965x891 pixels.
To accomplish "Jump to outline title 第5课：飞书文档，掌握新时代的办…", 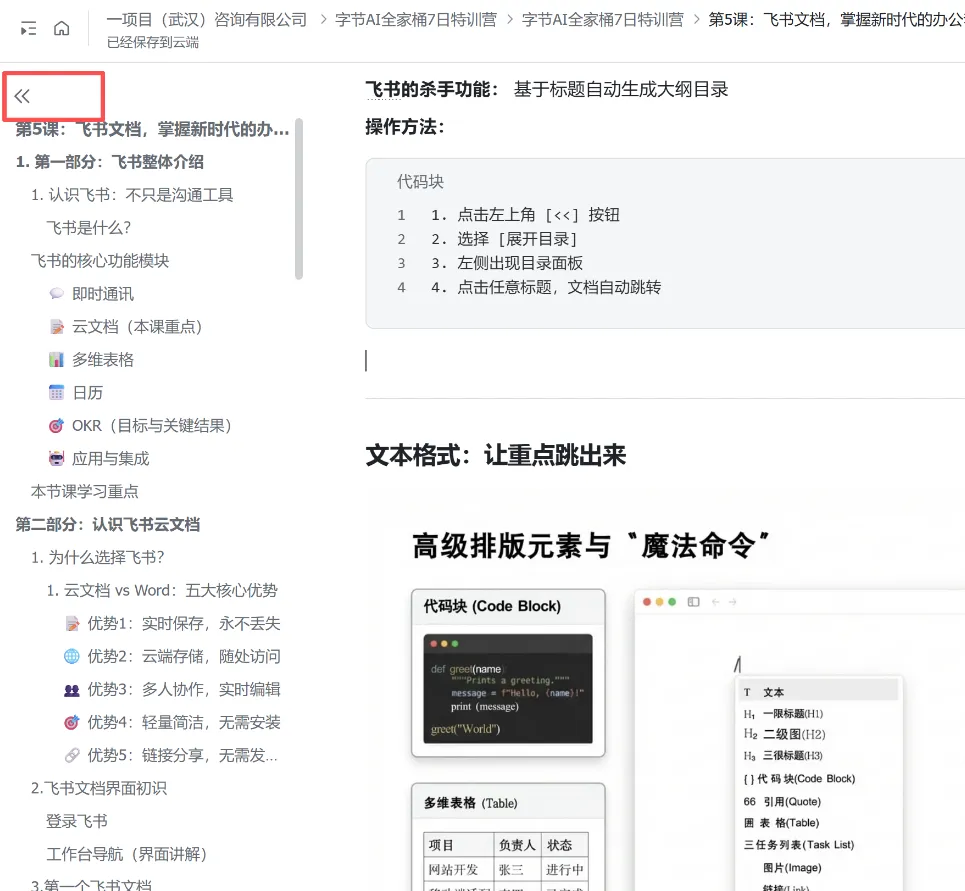I will [152, 129].
